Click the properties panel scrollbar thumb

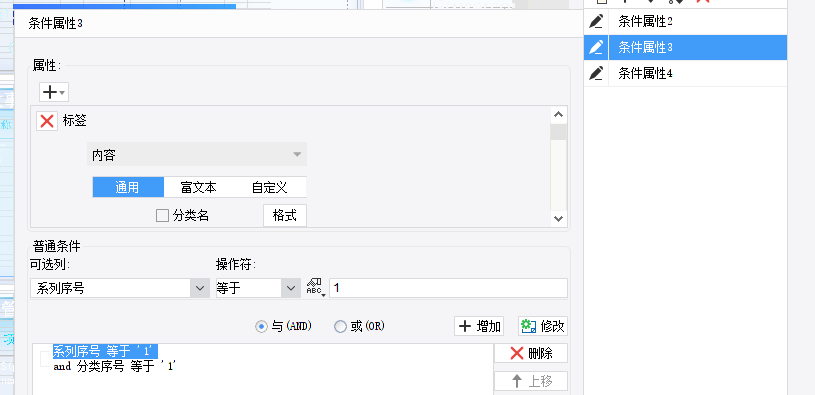[x=559, y=132]
